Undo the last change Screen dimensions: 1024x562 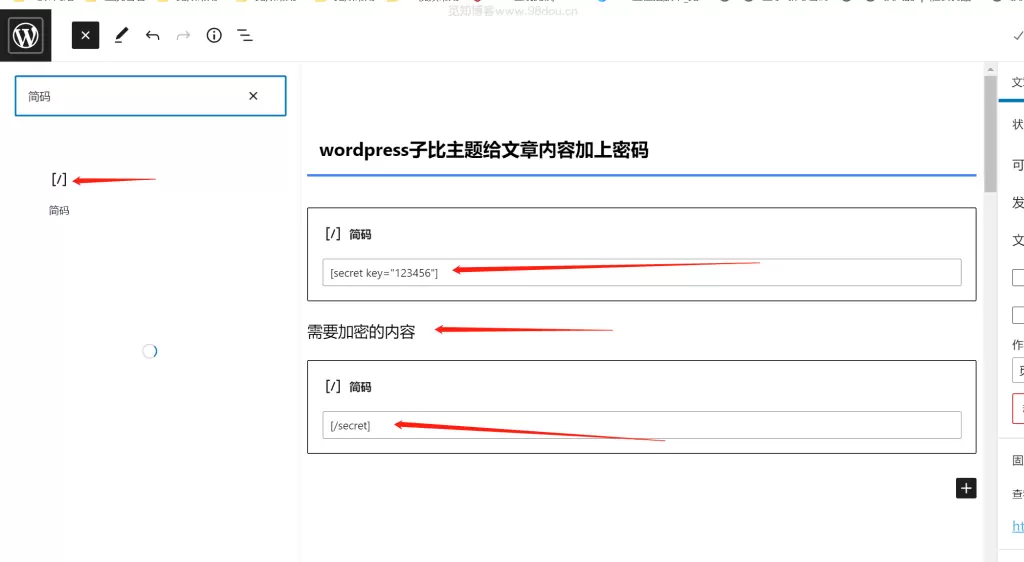(152, 35)
